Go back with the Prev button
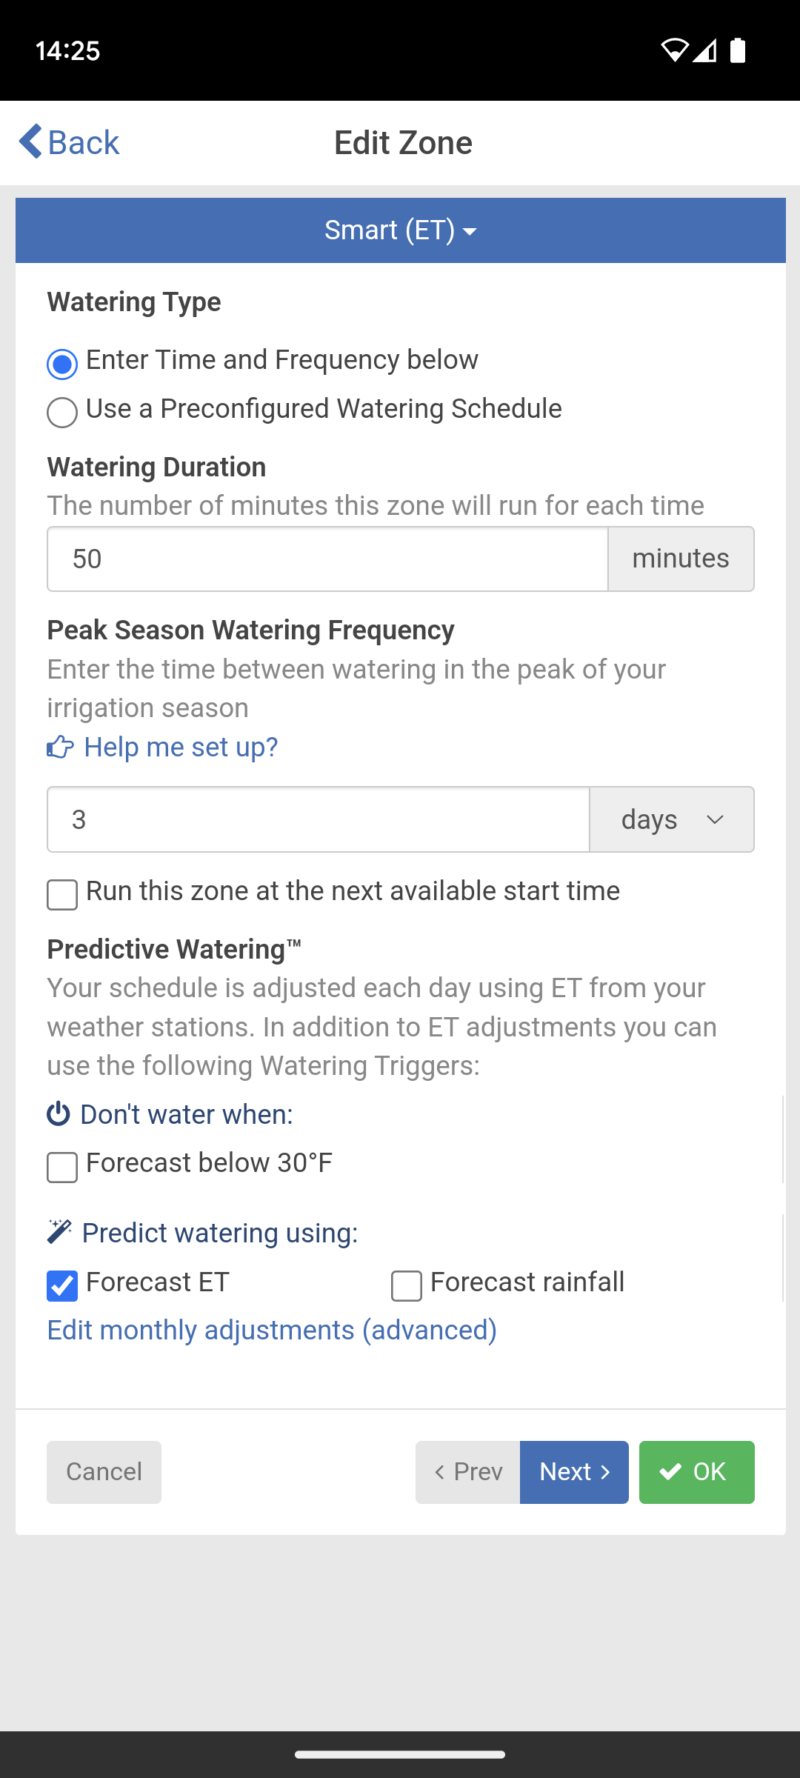Screen dimensions: 800x1778 [468, 1472]
